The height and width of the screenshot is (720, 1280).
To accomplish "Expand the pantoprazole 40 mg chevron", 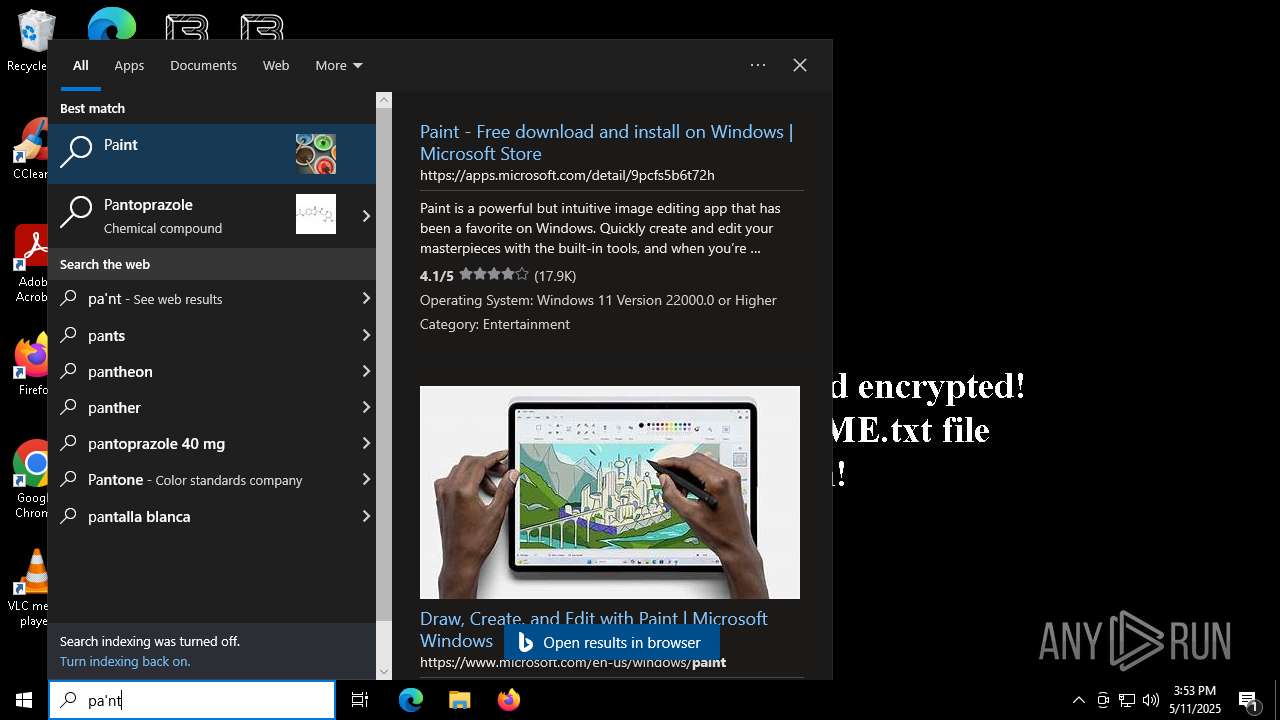I will (x=366, y=443).
